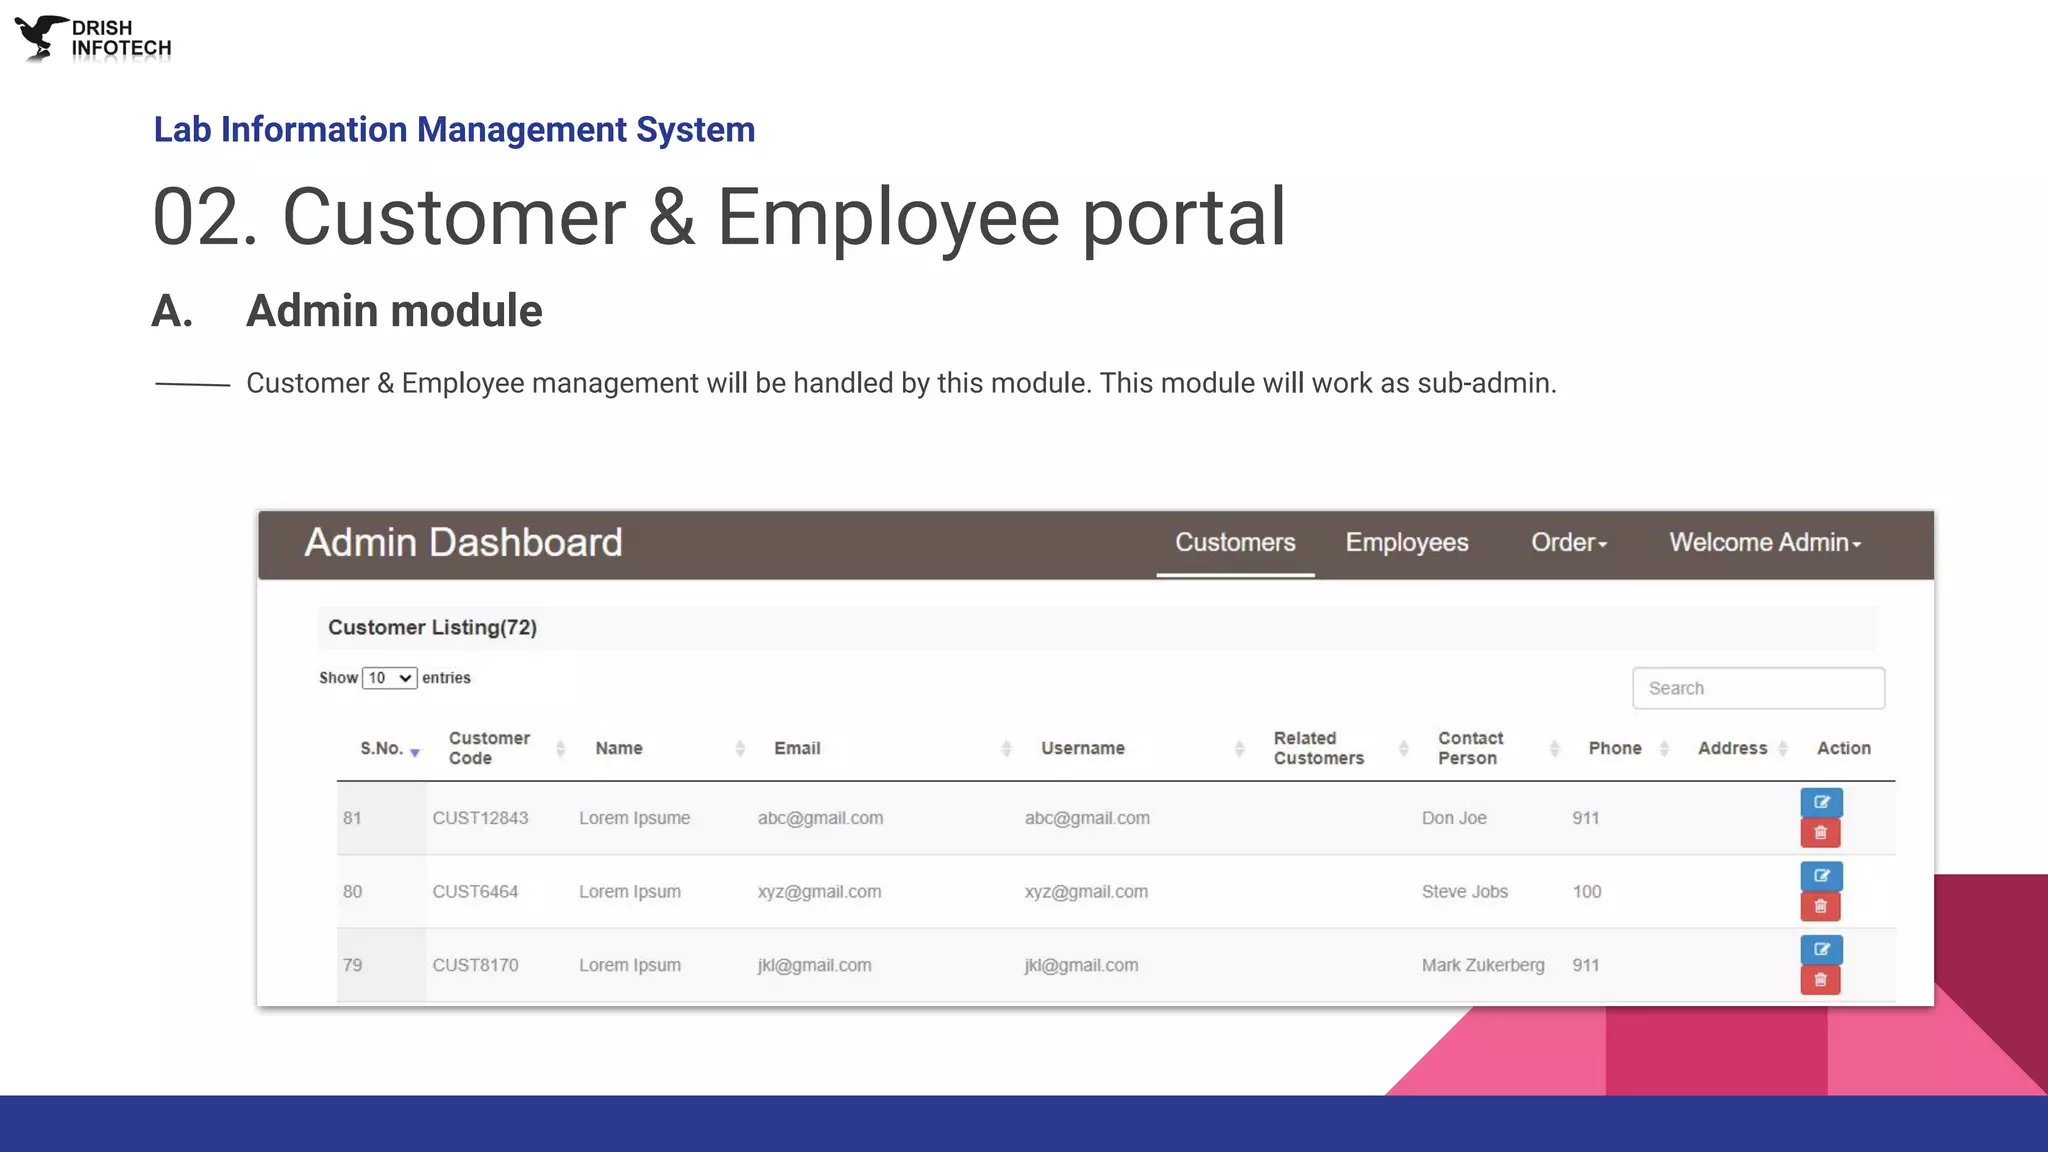This screenshot has width=2048, height=1152.
Task: Click the Customer Listing(72) heading
Action: pos(432,627)
